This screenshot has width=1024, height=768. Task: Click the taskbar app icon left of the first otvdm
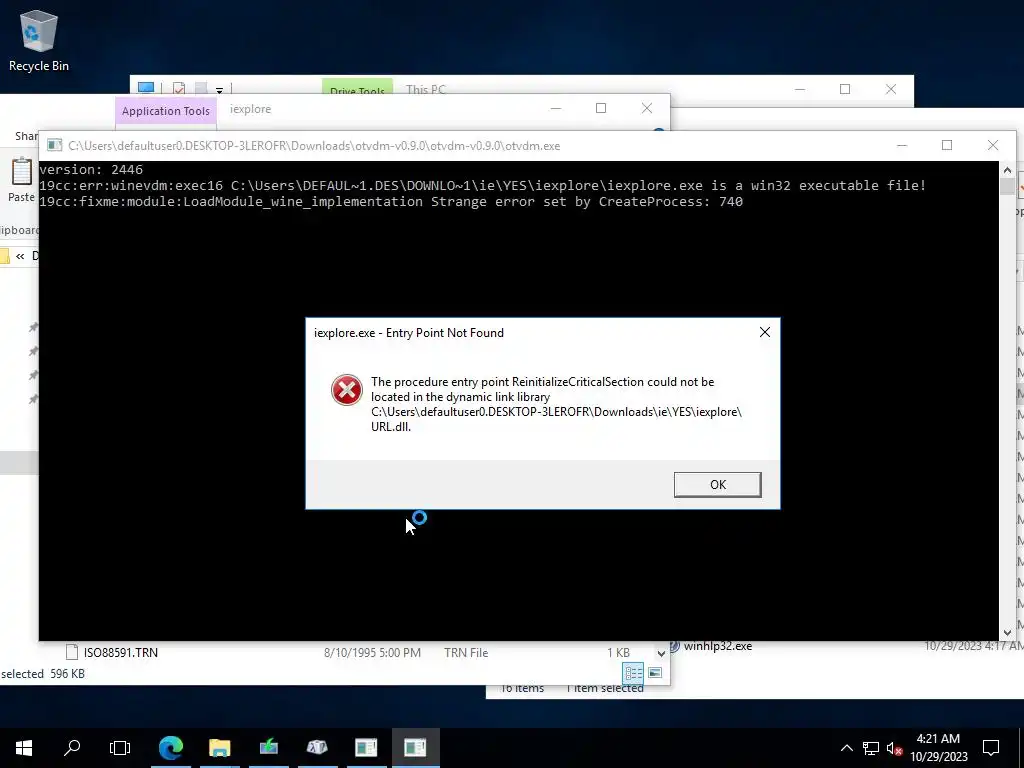tap(317, 748)
